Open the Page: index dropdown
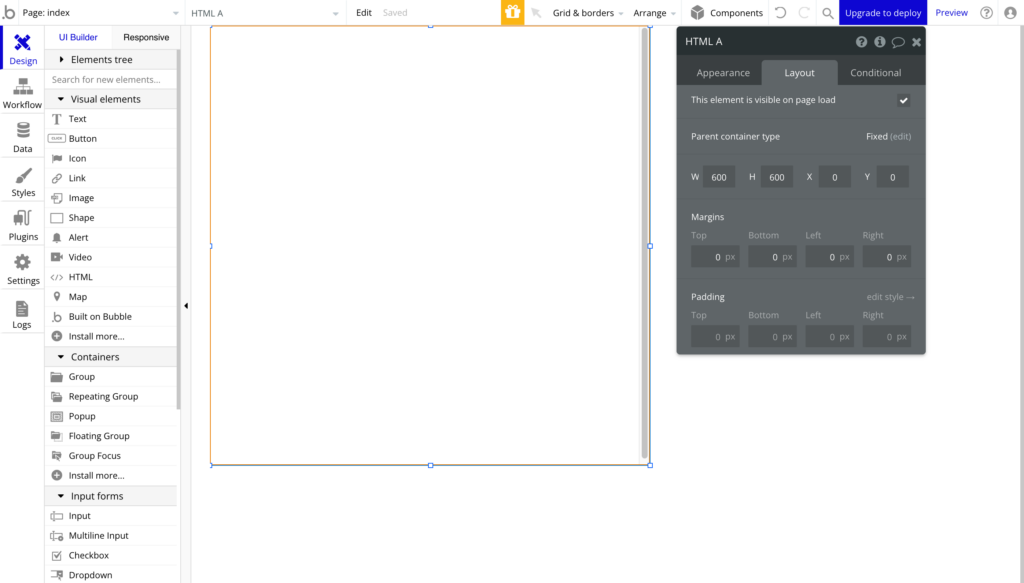 (x=101, y=13)
